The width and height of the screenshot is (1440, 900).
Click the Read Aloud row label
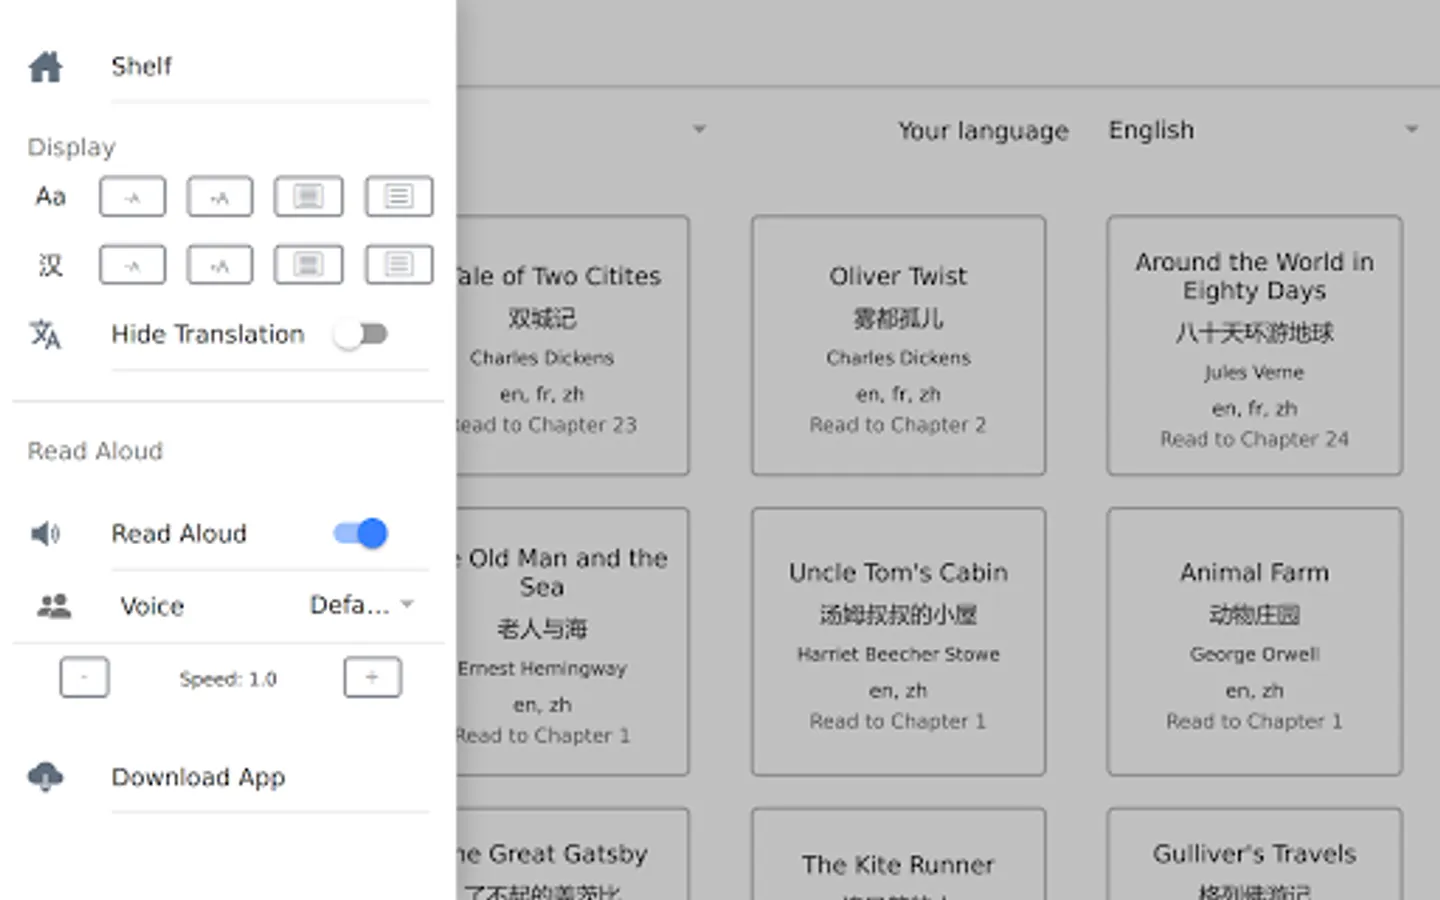[179, 534]
